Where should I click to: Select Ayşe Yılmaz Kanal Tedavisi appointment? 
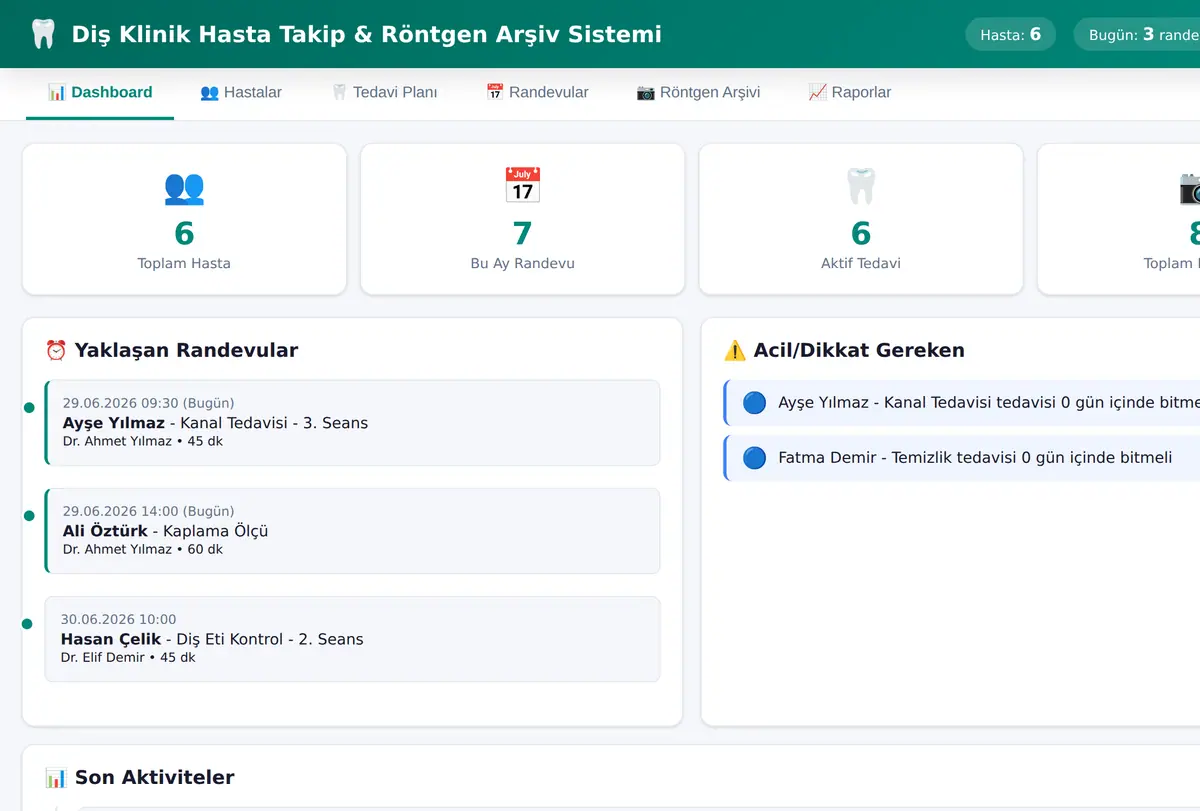353,423
